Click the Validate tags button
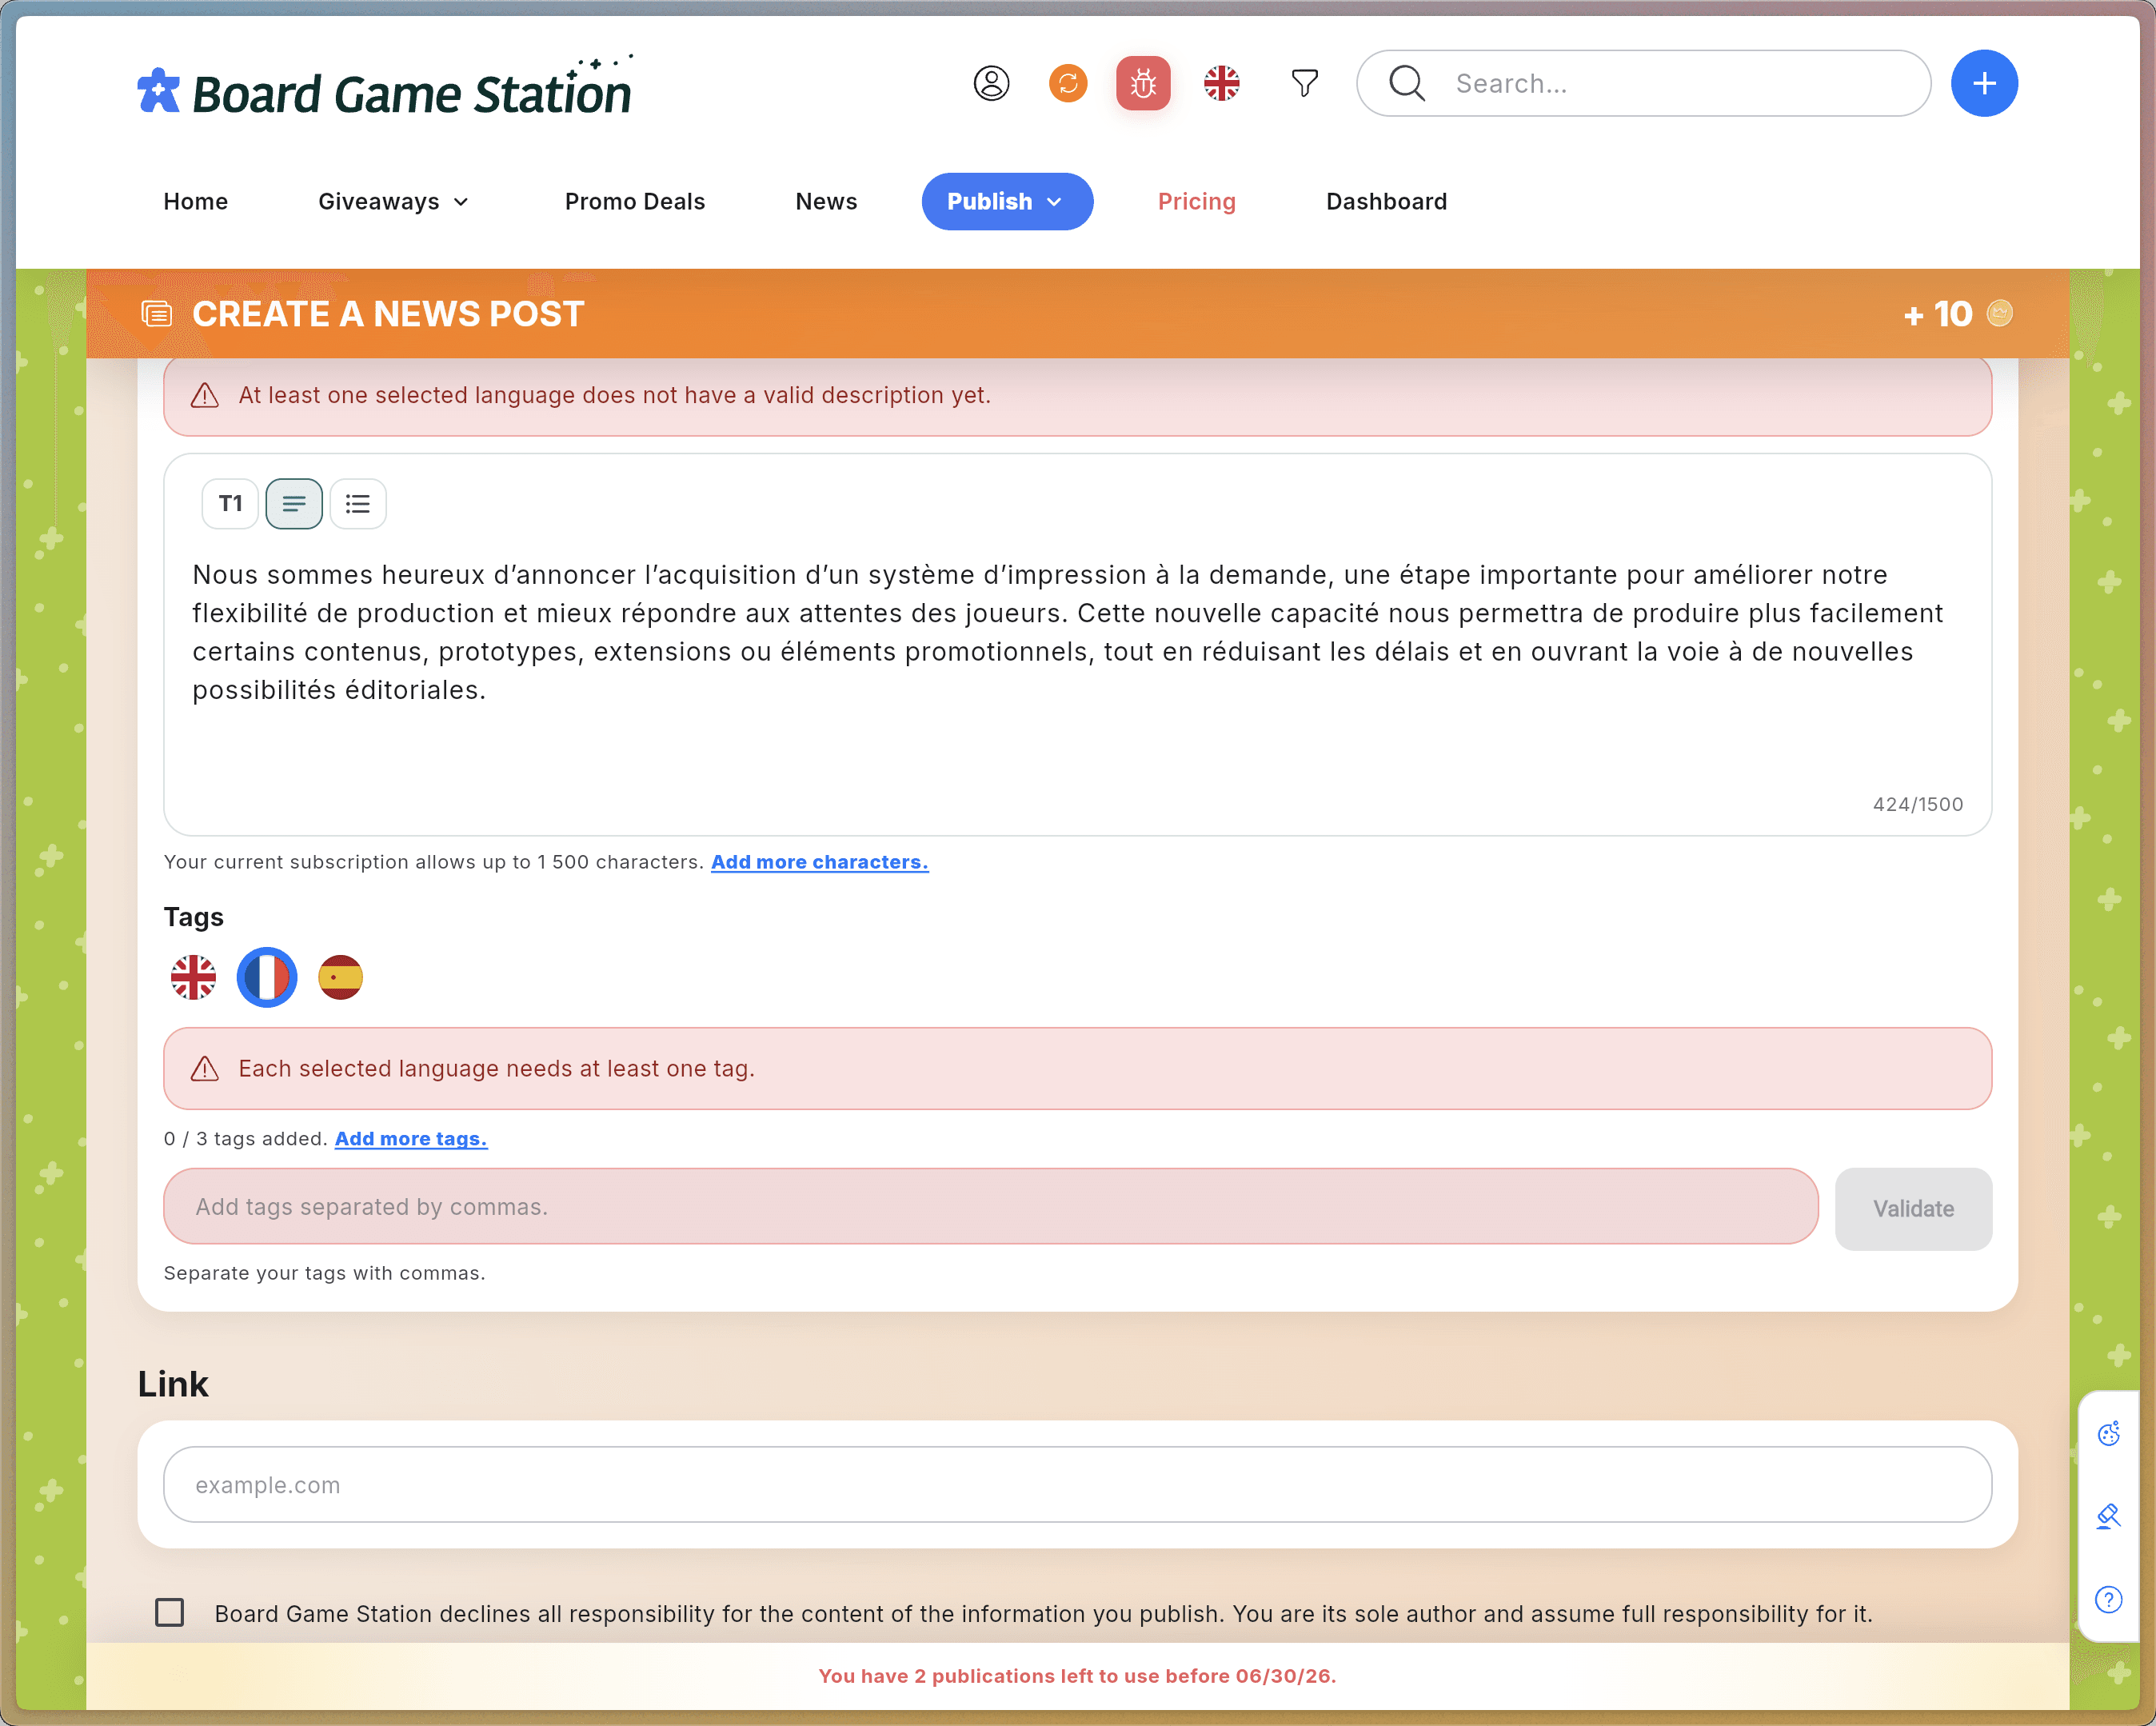2156x1726 pixels. pos(1913,1209)
